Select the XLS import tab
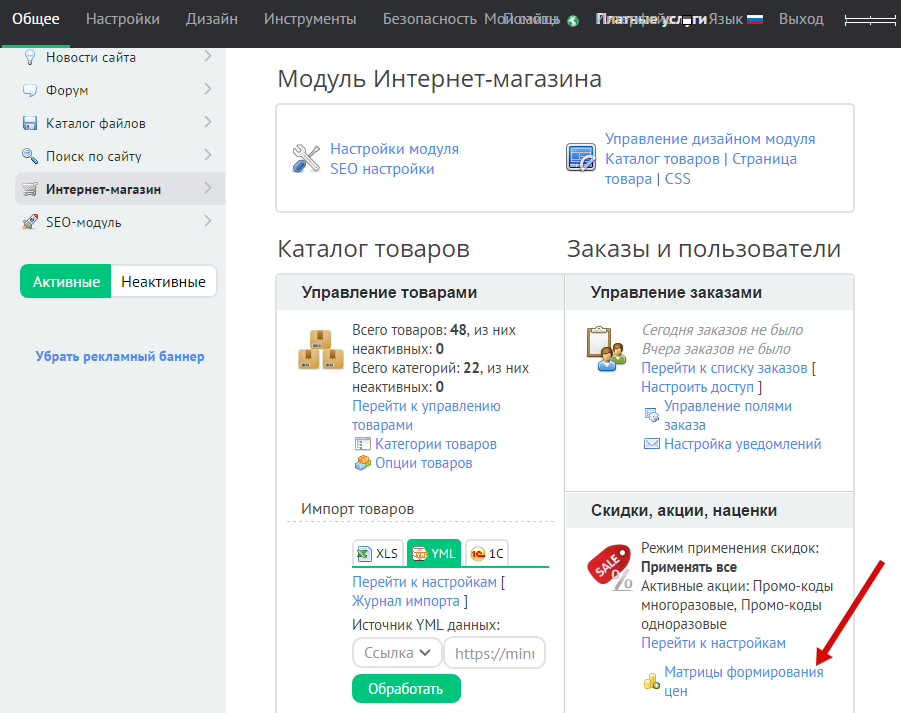The image size is (901, 713). point(377,553)
